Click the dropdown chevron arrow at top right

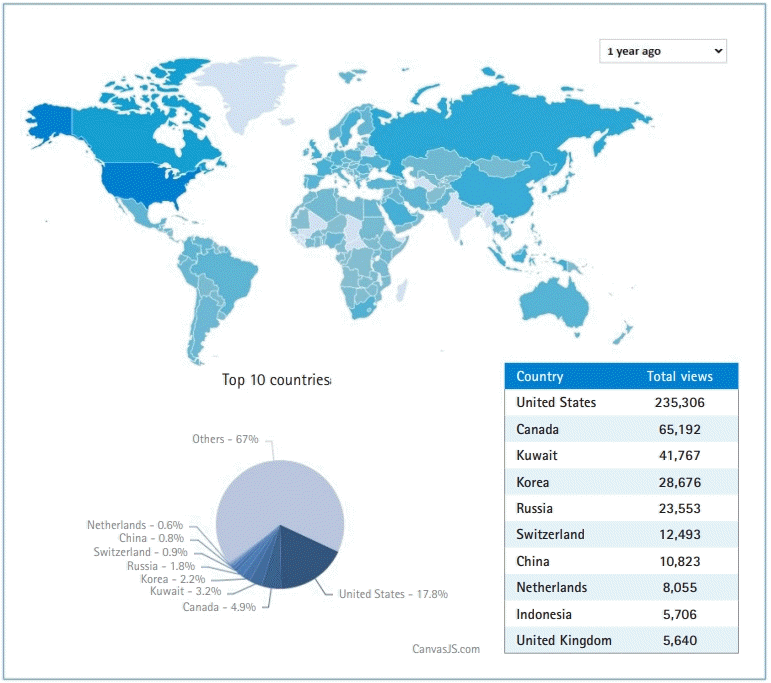(718, 51)
